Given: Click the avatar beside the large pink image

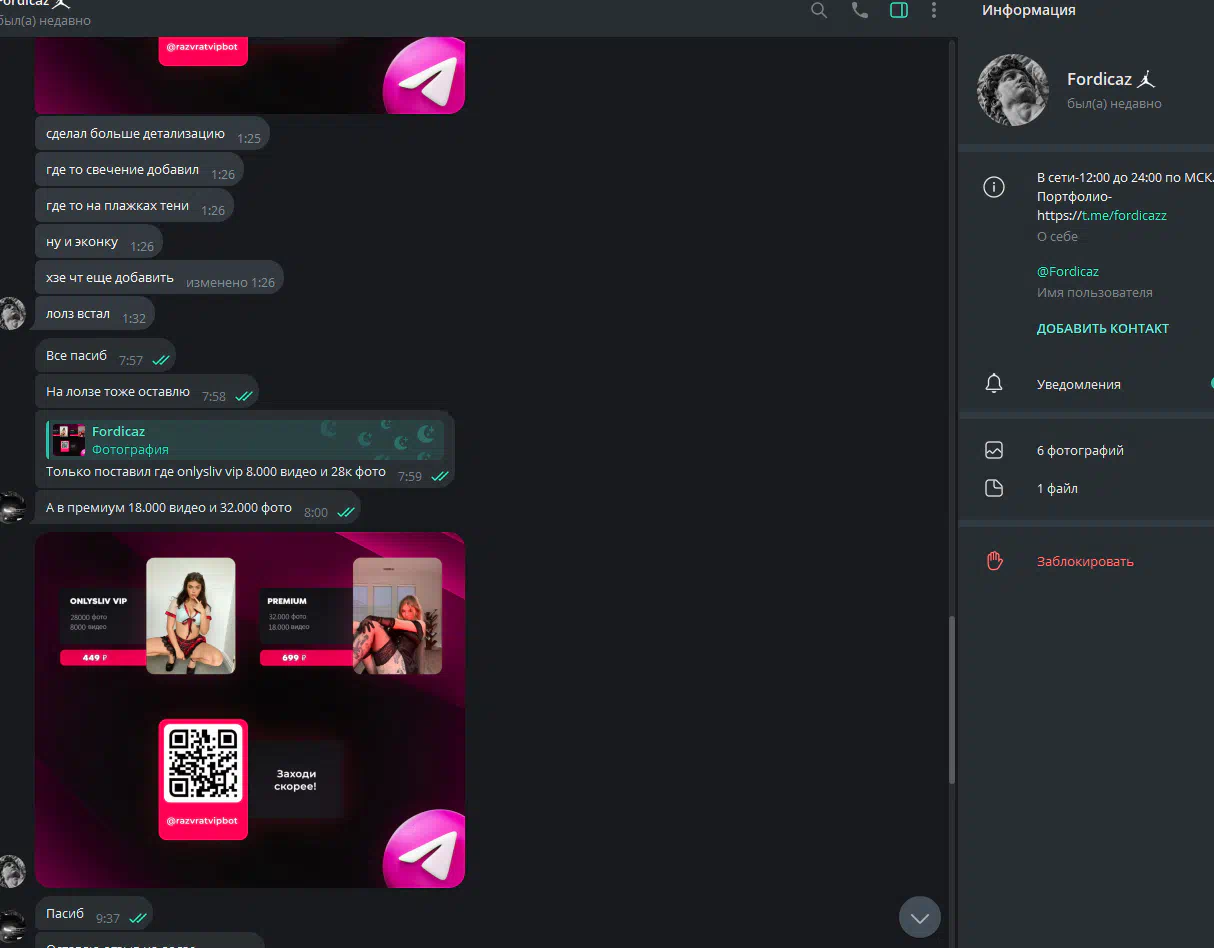Looking at the screenshot, I should click(11, 871).
